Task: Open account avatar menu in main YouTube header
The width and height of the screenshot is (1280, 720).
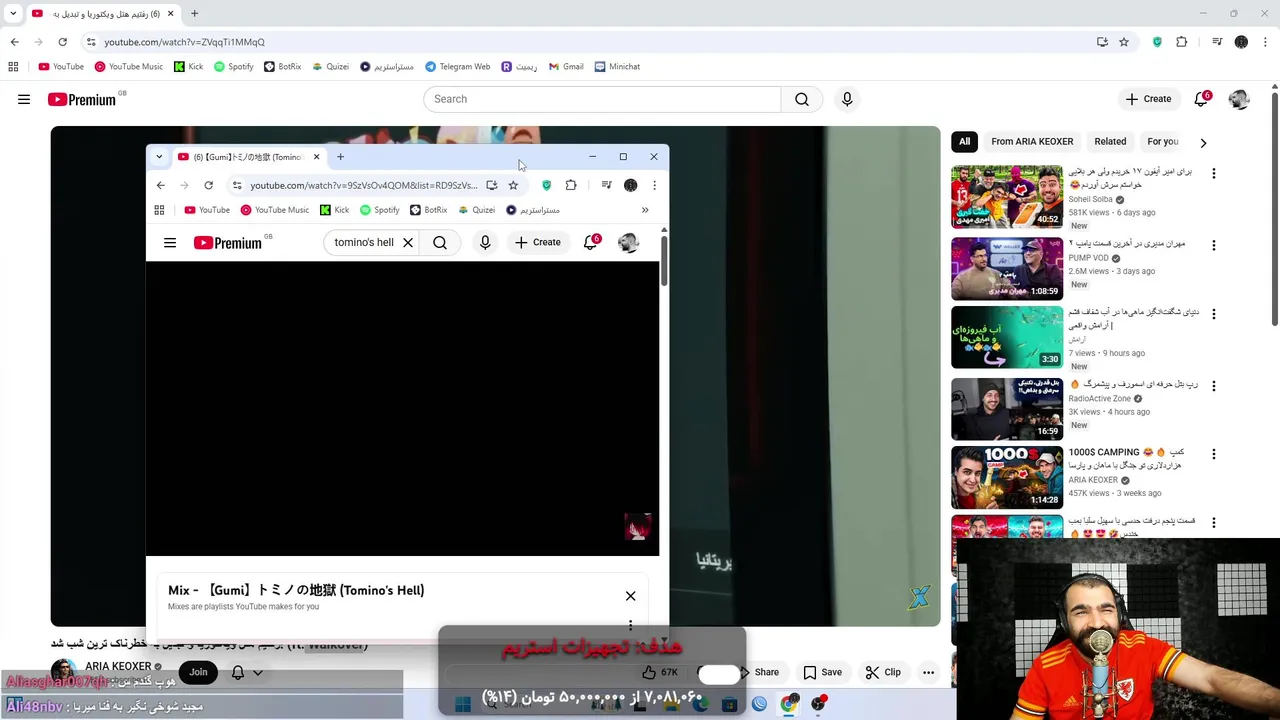Action: 1239,99
